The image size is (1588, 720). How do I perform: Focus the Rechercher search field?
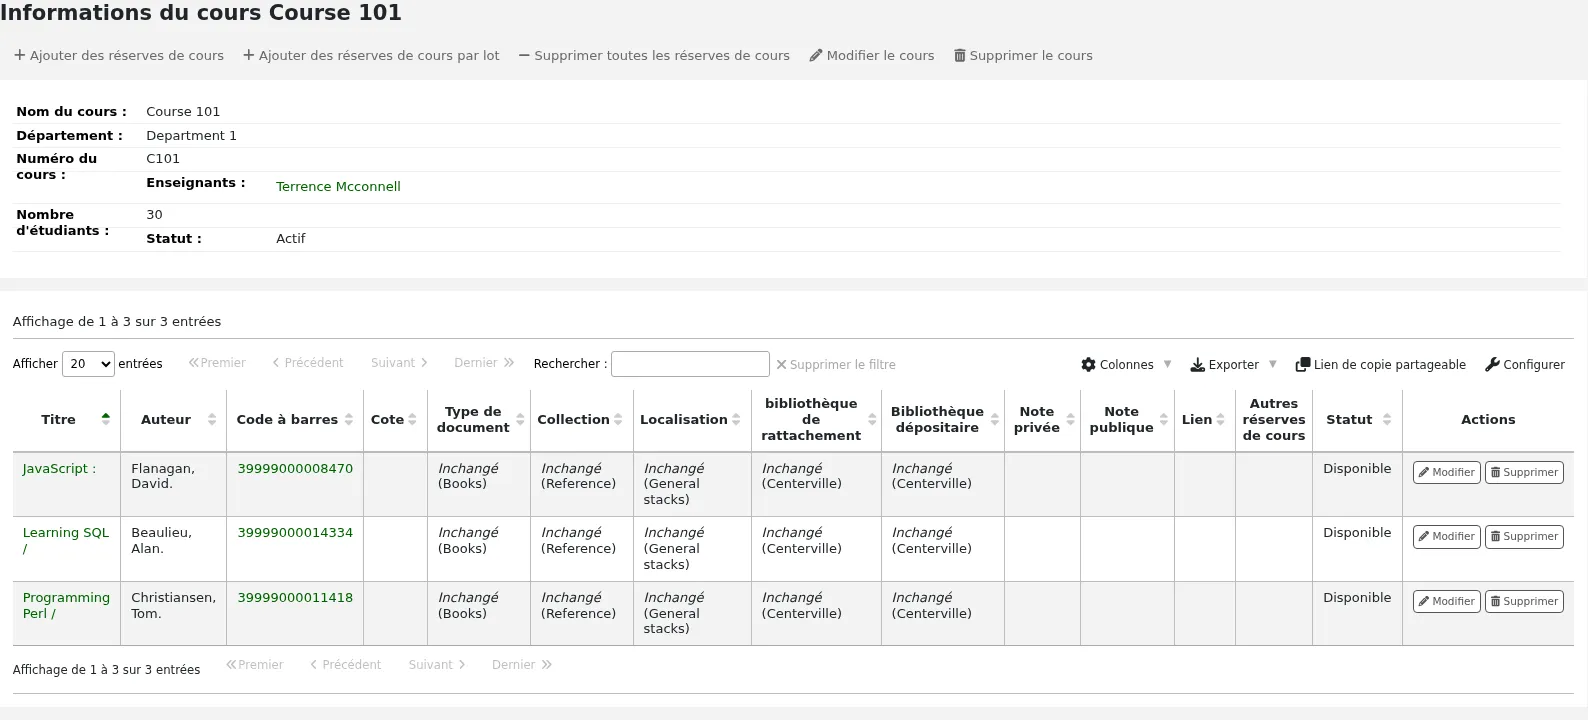[690, 364]
